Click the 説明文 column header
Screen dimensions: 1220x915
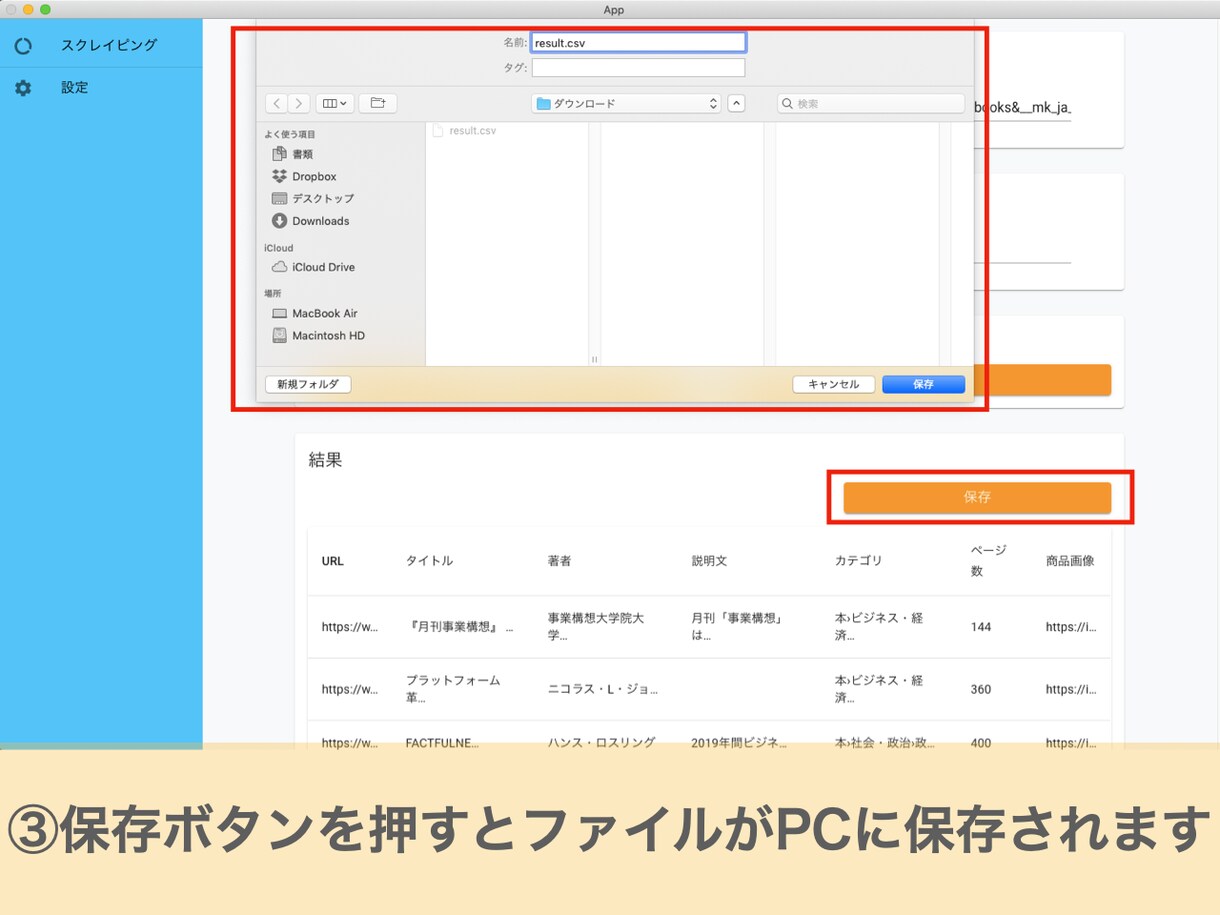(x=710, y=561)
